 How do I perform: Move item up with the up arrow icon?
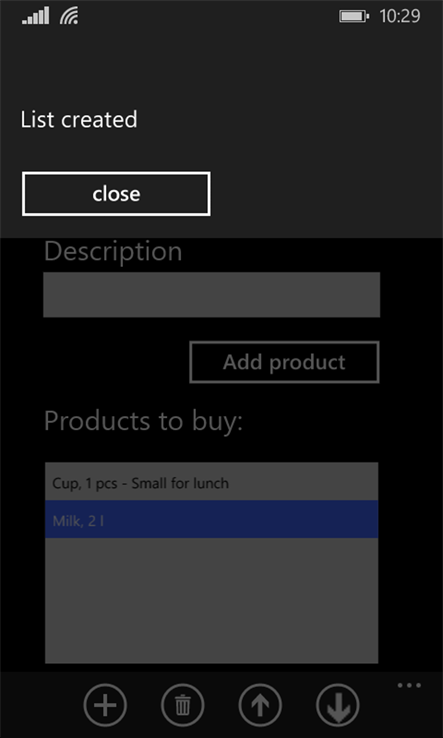coord(260,705)
